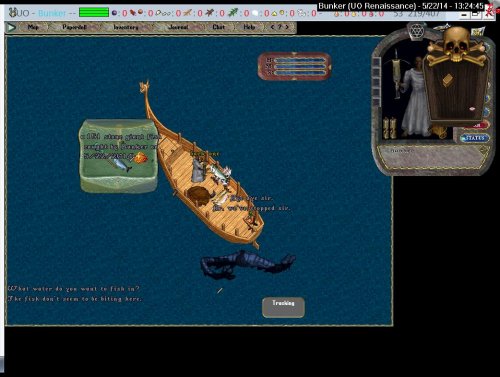This screenshot has width=500, height=377.
Task: Select the sea serpent in the water
Action: point(247,265)
